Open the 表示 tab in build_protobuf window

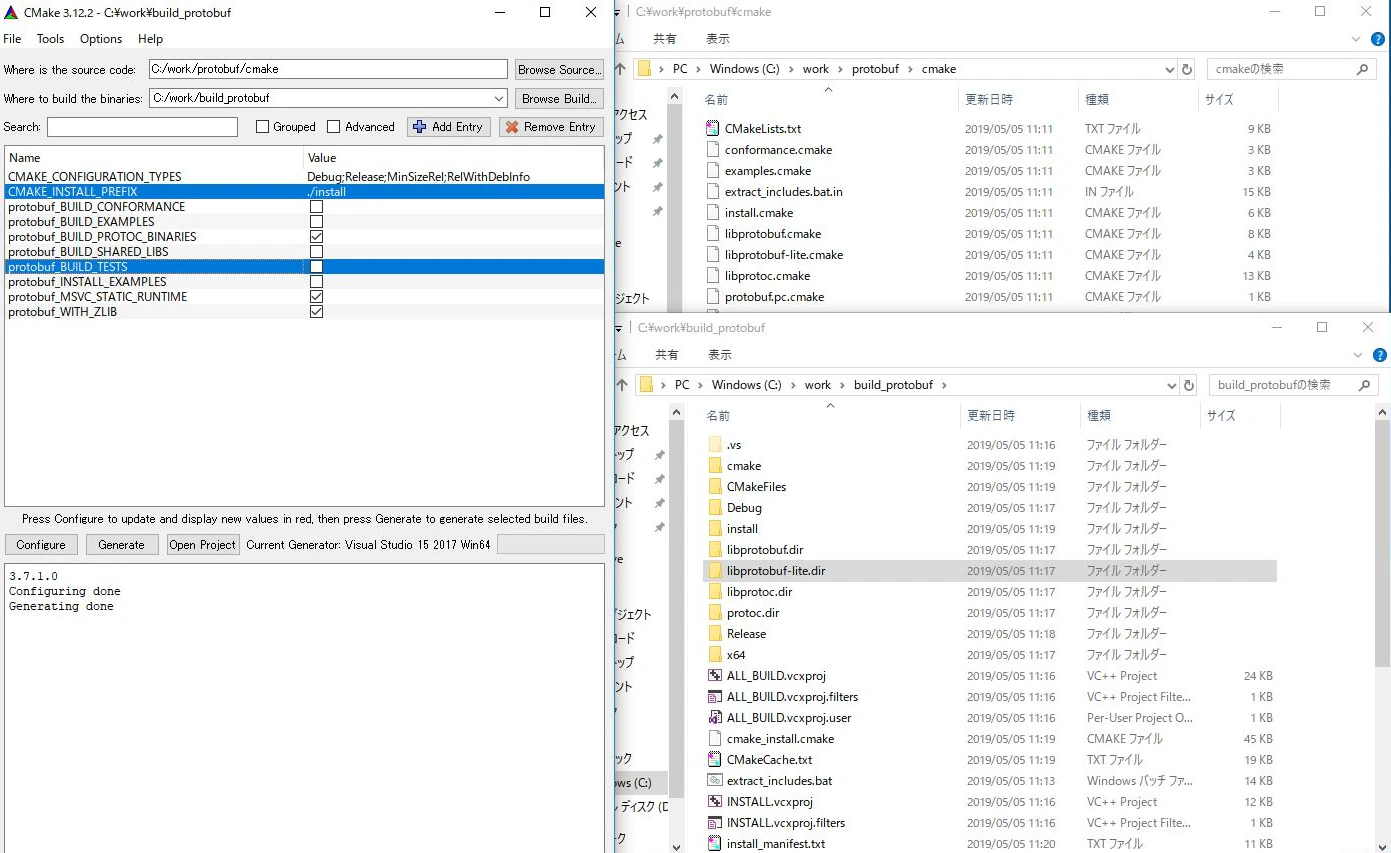[x=720, y=355]
